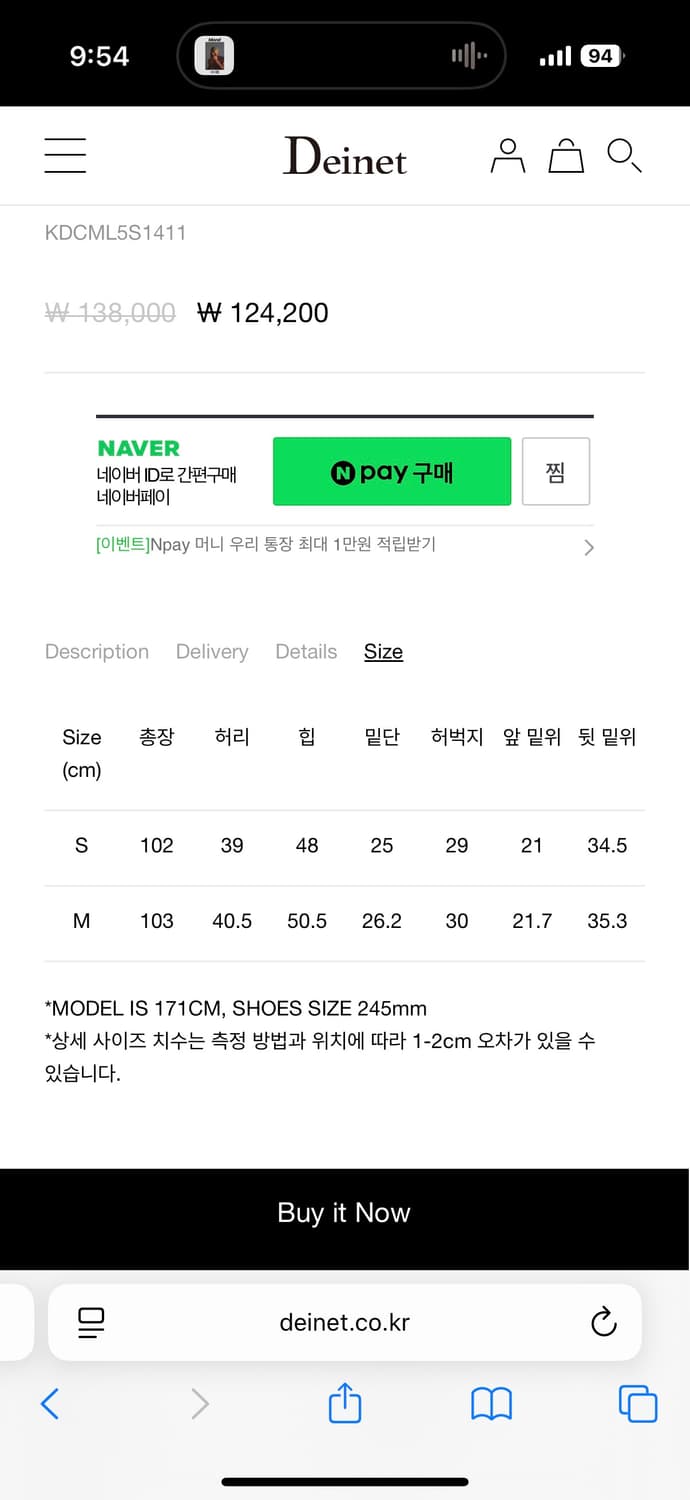The height and width of the screenshot is (1500, 690).
Task: Open the shopping bag cart
Action: [x=566, y=156]
